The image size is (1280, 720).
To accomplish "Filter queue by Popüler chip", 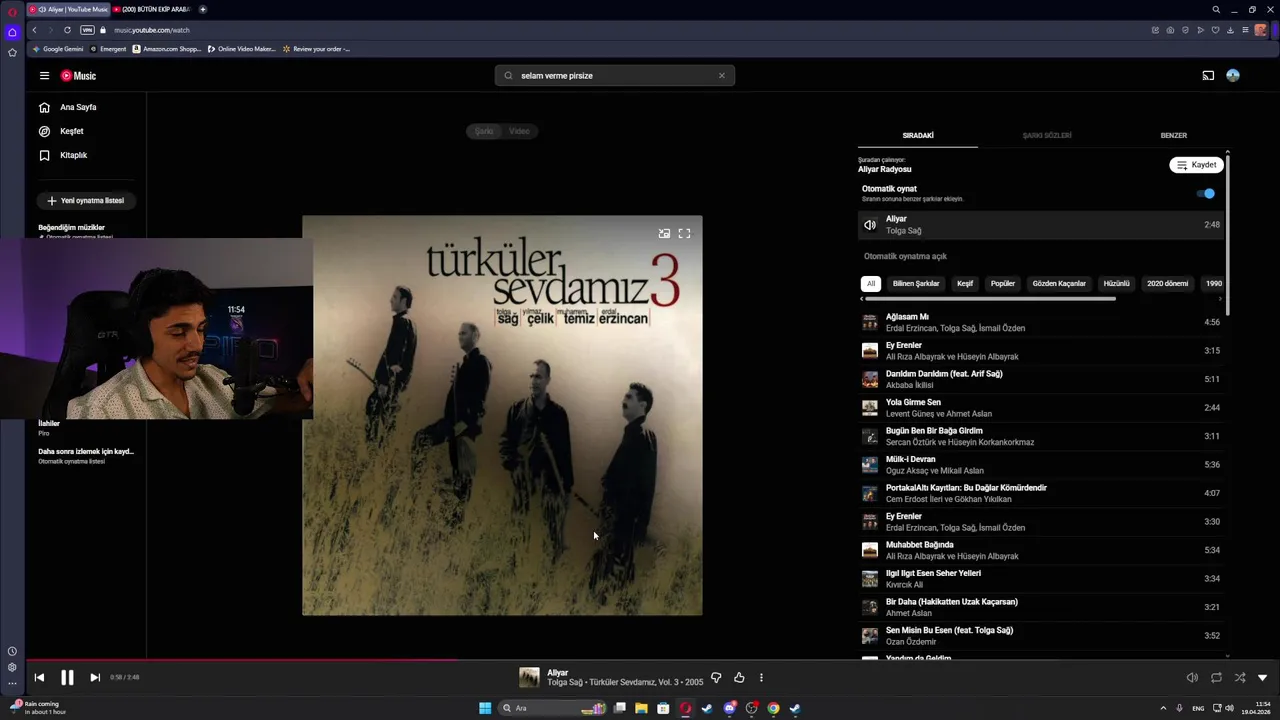I will pos(1003,284).
